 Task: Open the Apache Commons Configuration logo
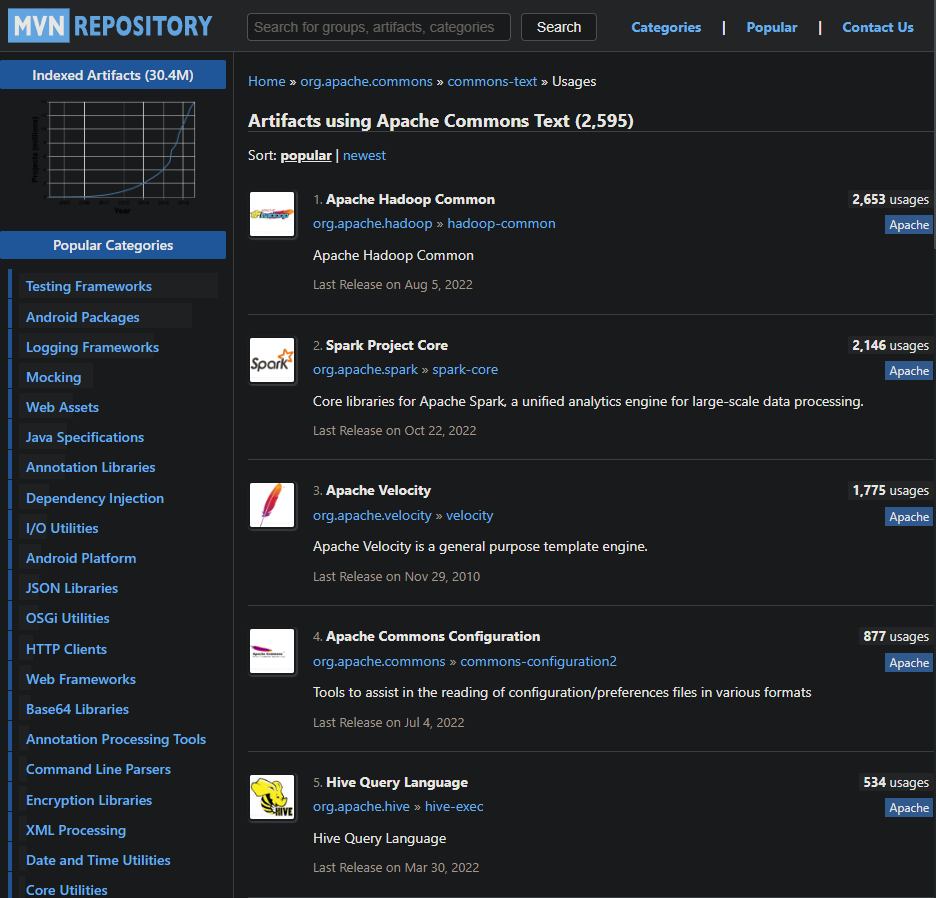(x=272, y=651)
